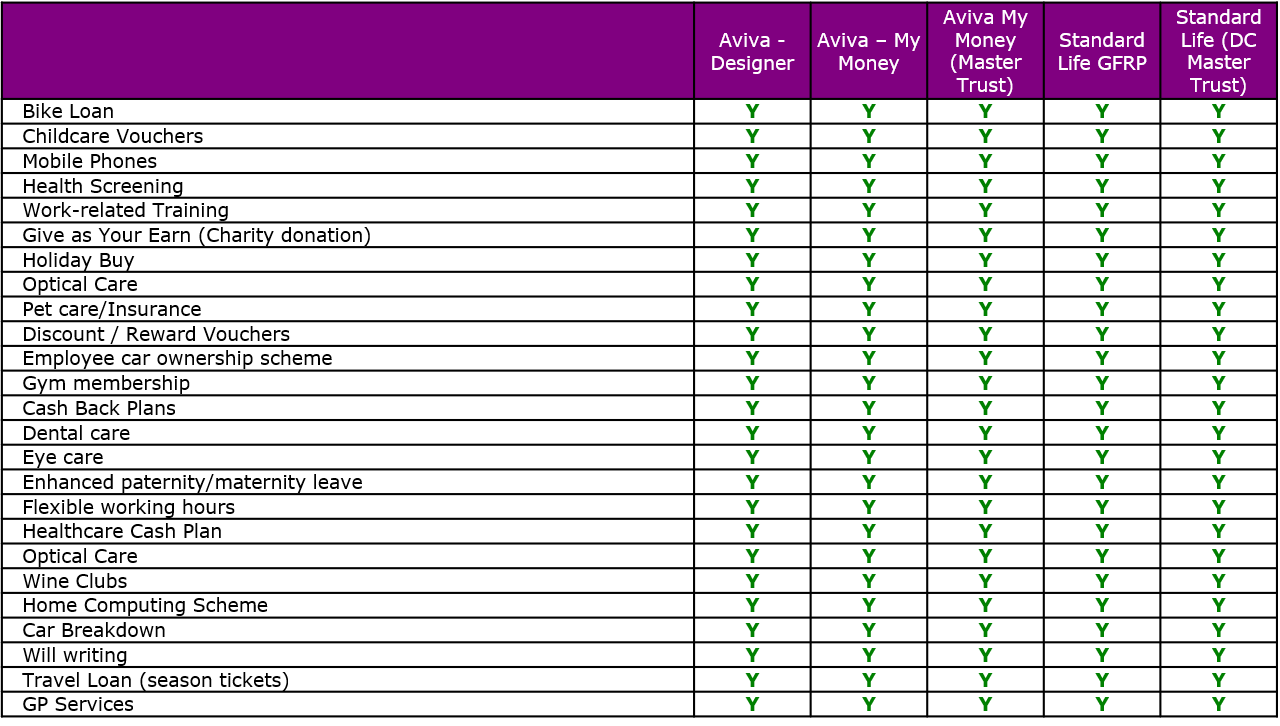This screenshot has width=1280, height=726.
Task: Click the Will writing row label
Action: (x=75, y=655)
